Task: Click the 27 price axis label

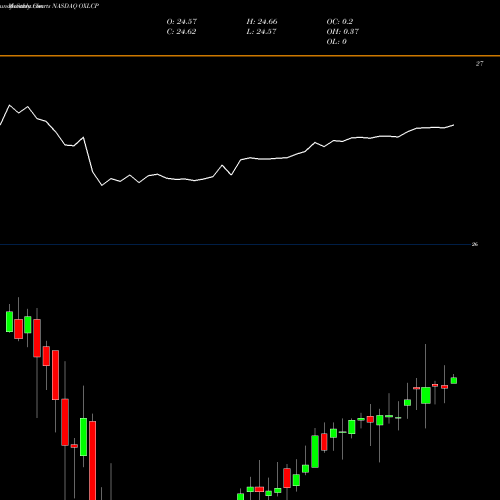Action: click(479, 64)
